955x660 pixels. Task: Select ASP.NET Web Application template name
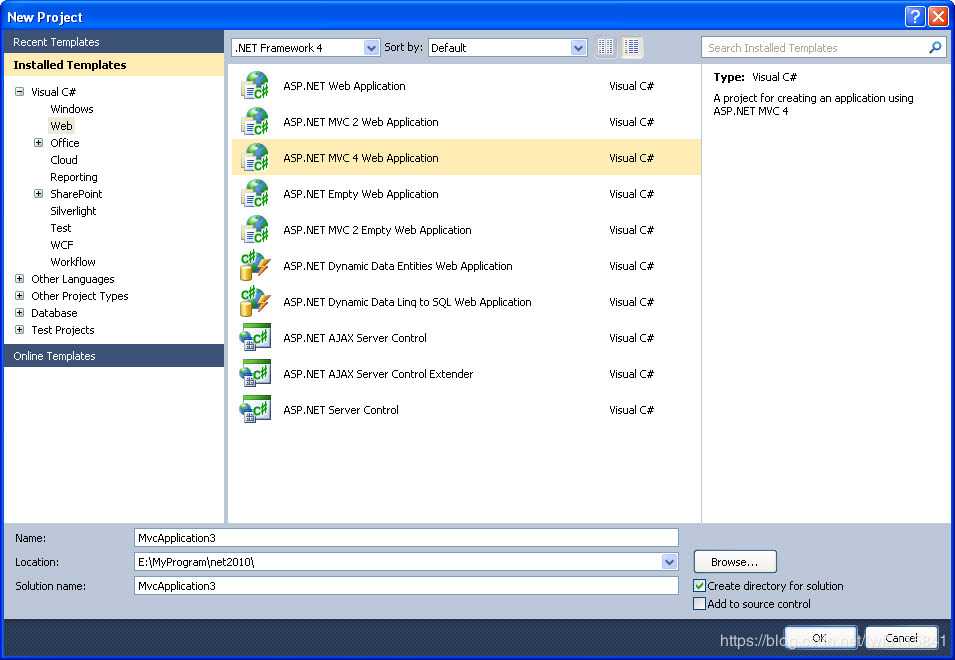tap(344, 86)
